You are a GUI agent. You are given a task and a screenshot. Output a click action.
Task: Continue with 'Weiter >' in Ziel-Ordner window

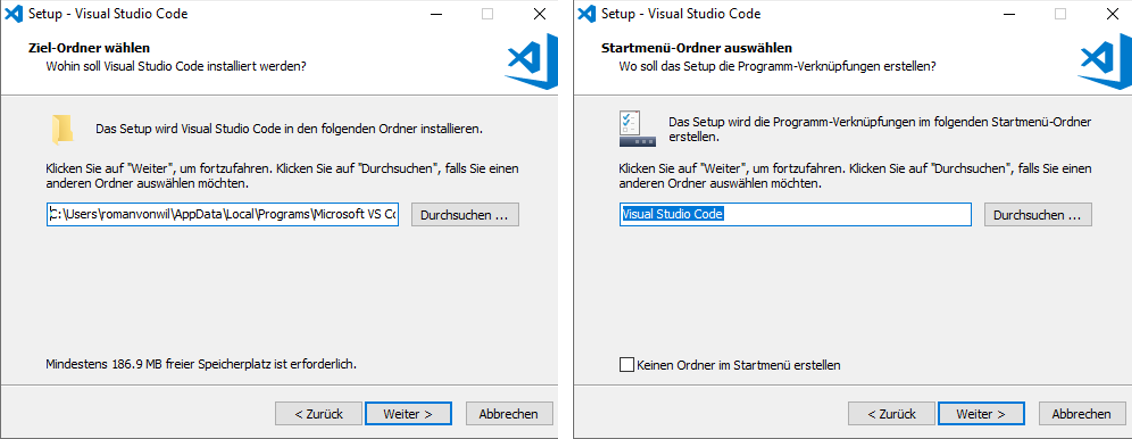click(408, 414)
